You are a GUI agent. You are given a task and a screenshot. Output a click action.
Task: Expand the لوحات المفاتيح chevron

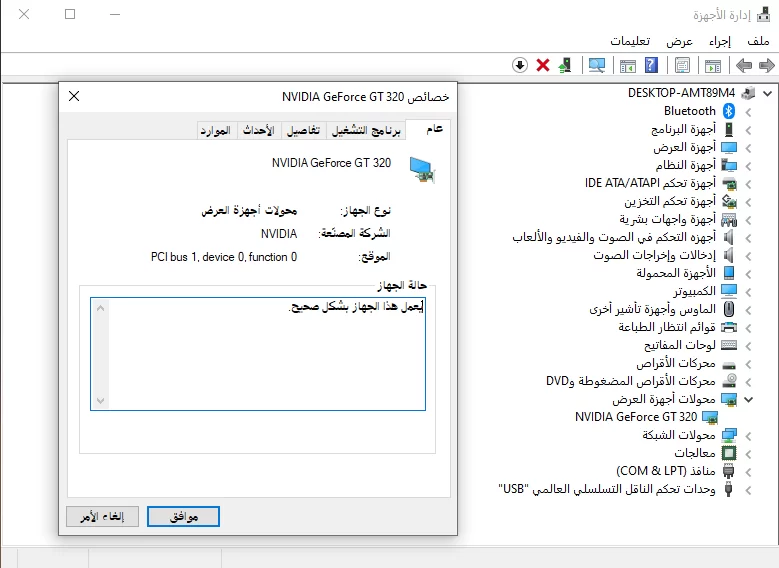point(749,346)
